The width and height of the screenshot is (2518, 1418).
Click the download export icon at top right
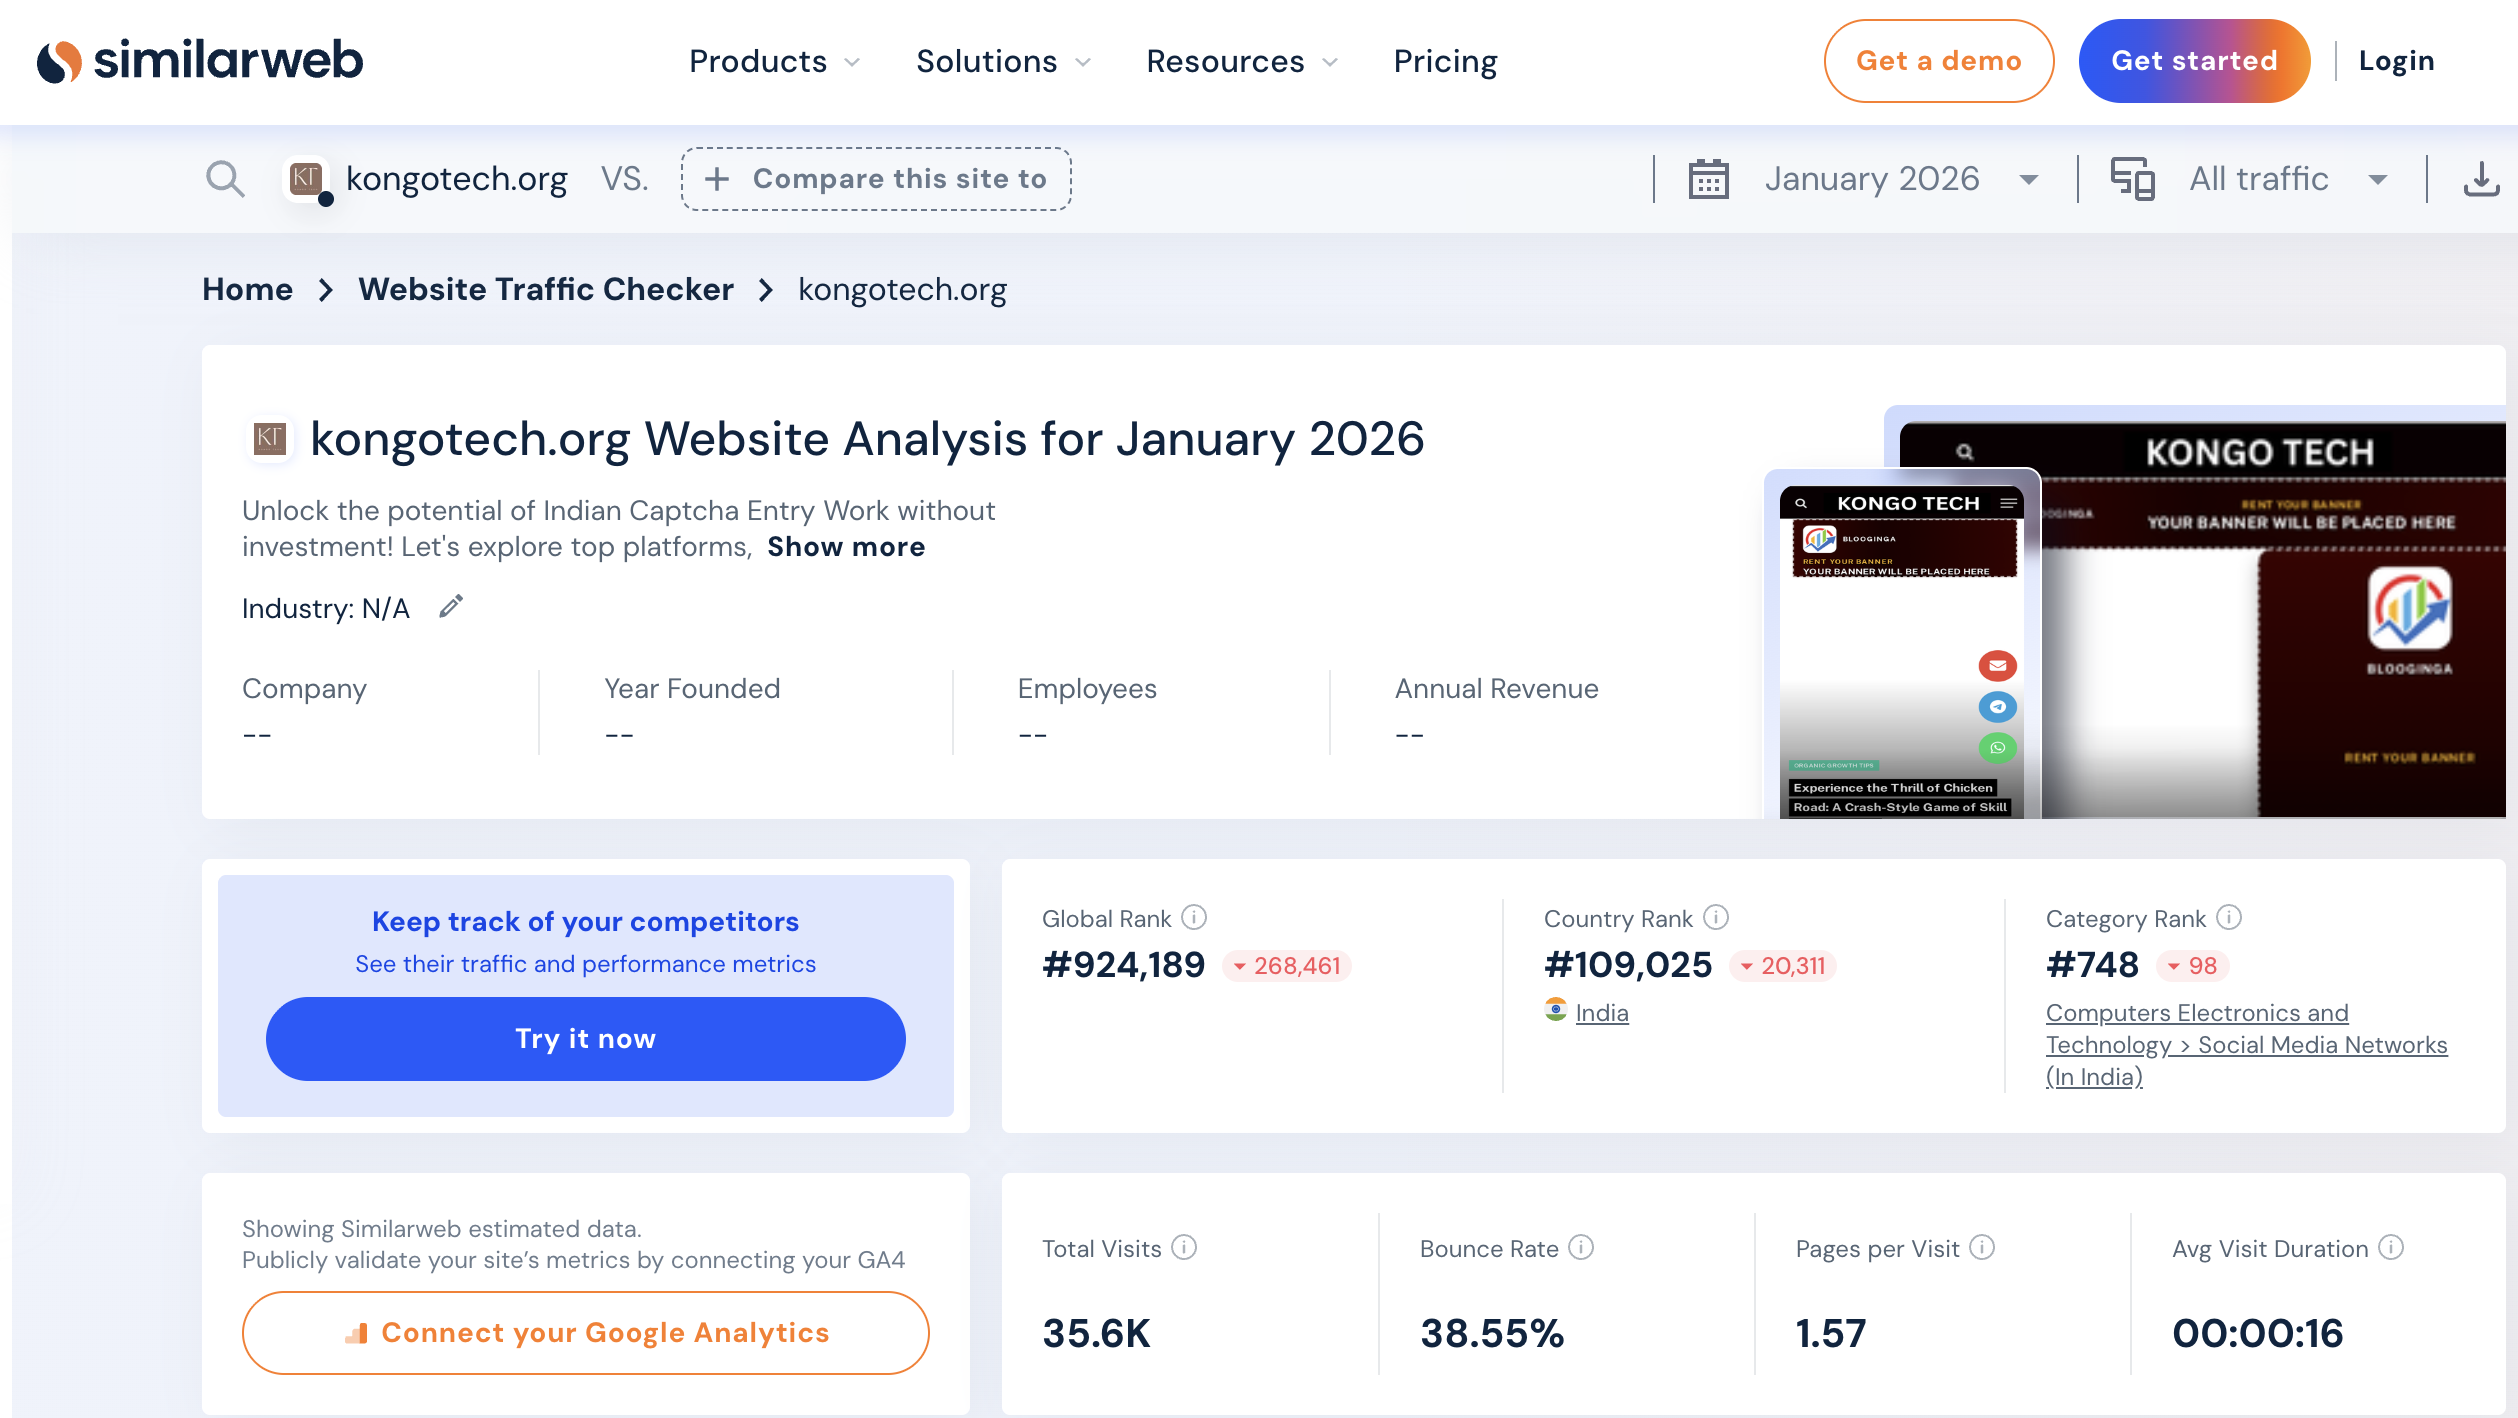point(2484,178)
